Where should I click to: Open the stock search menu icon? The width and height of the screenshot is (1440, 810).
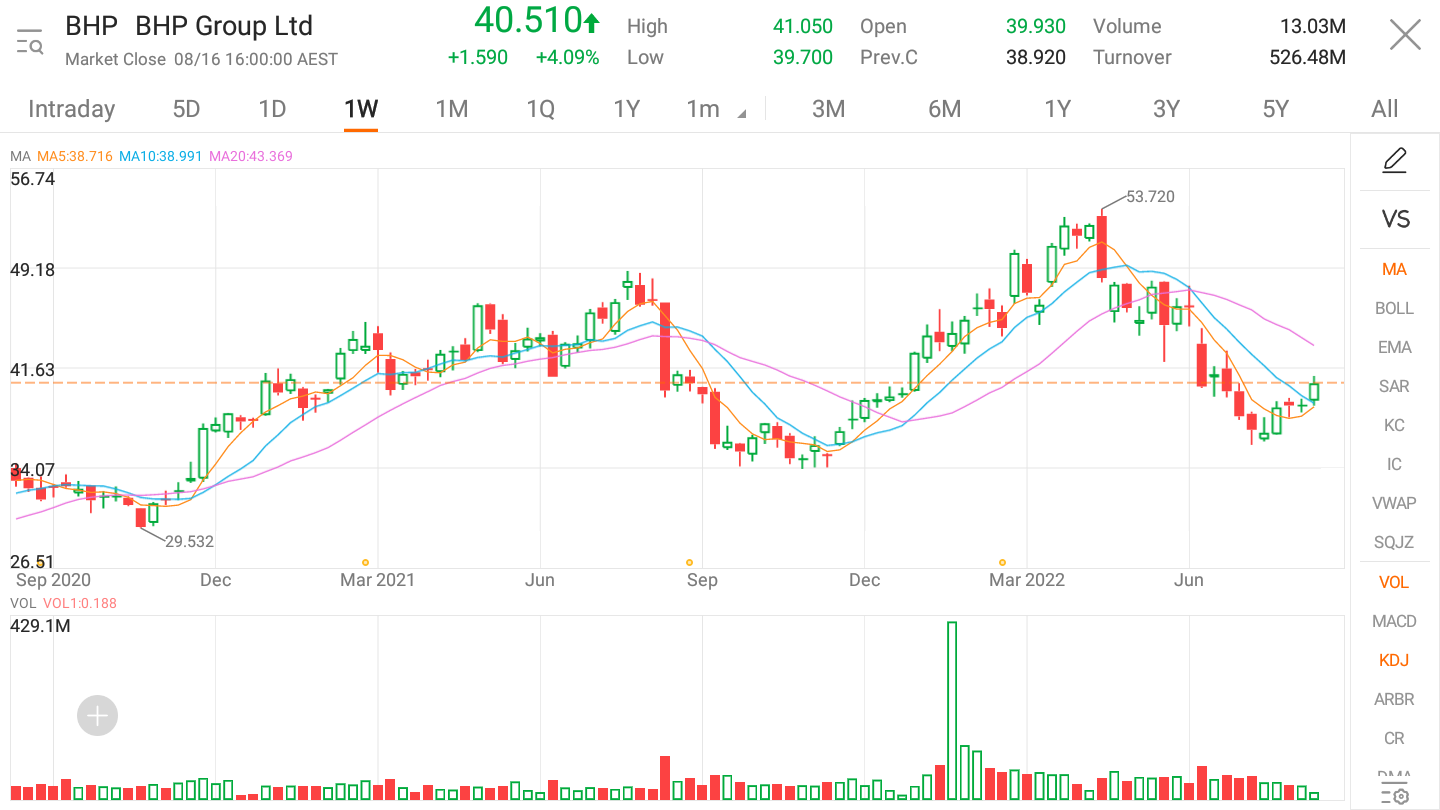(30, 41)
